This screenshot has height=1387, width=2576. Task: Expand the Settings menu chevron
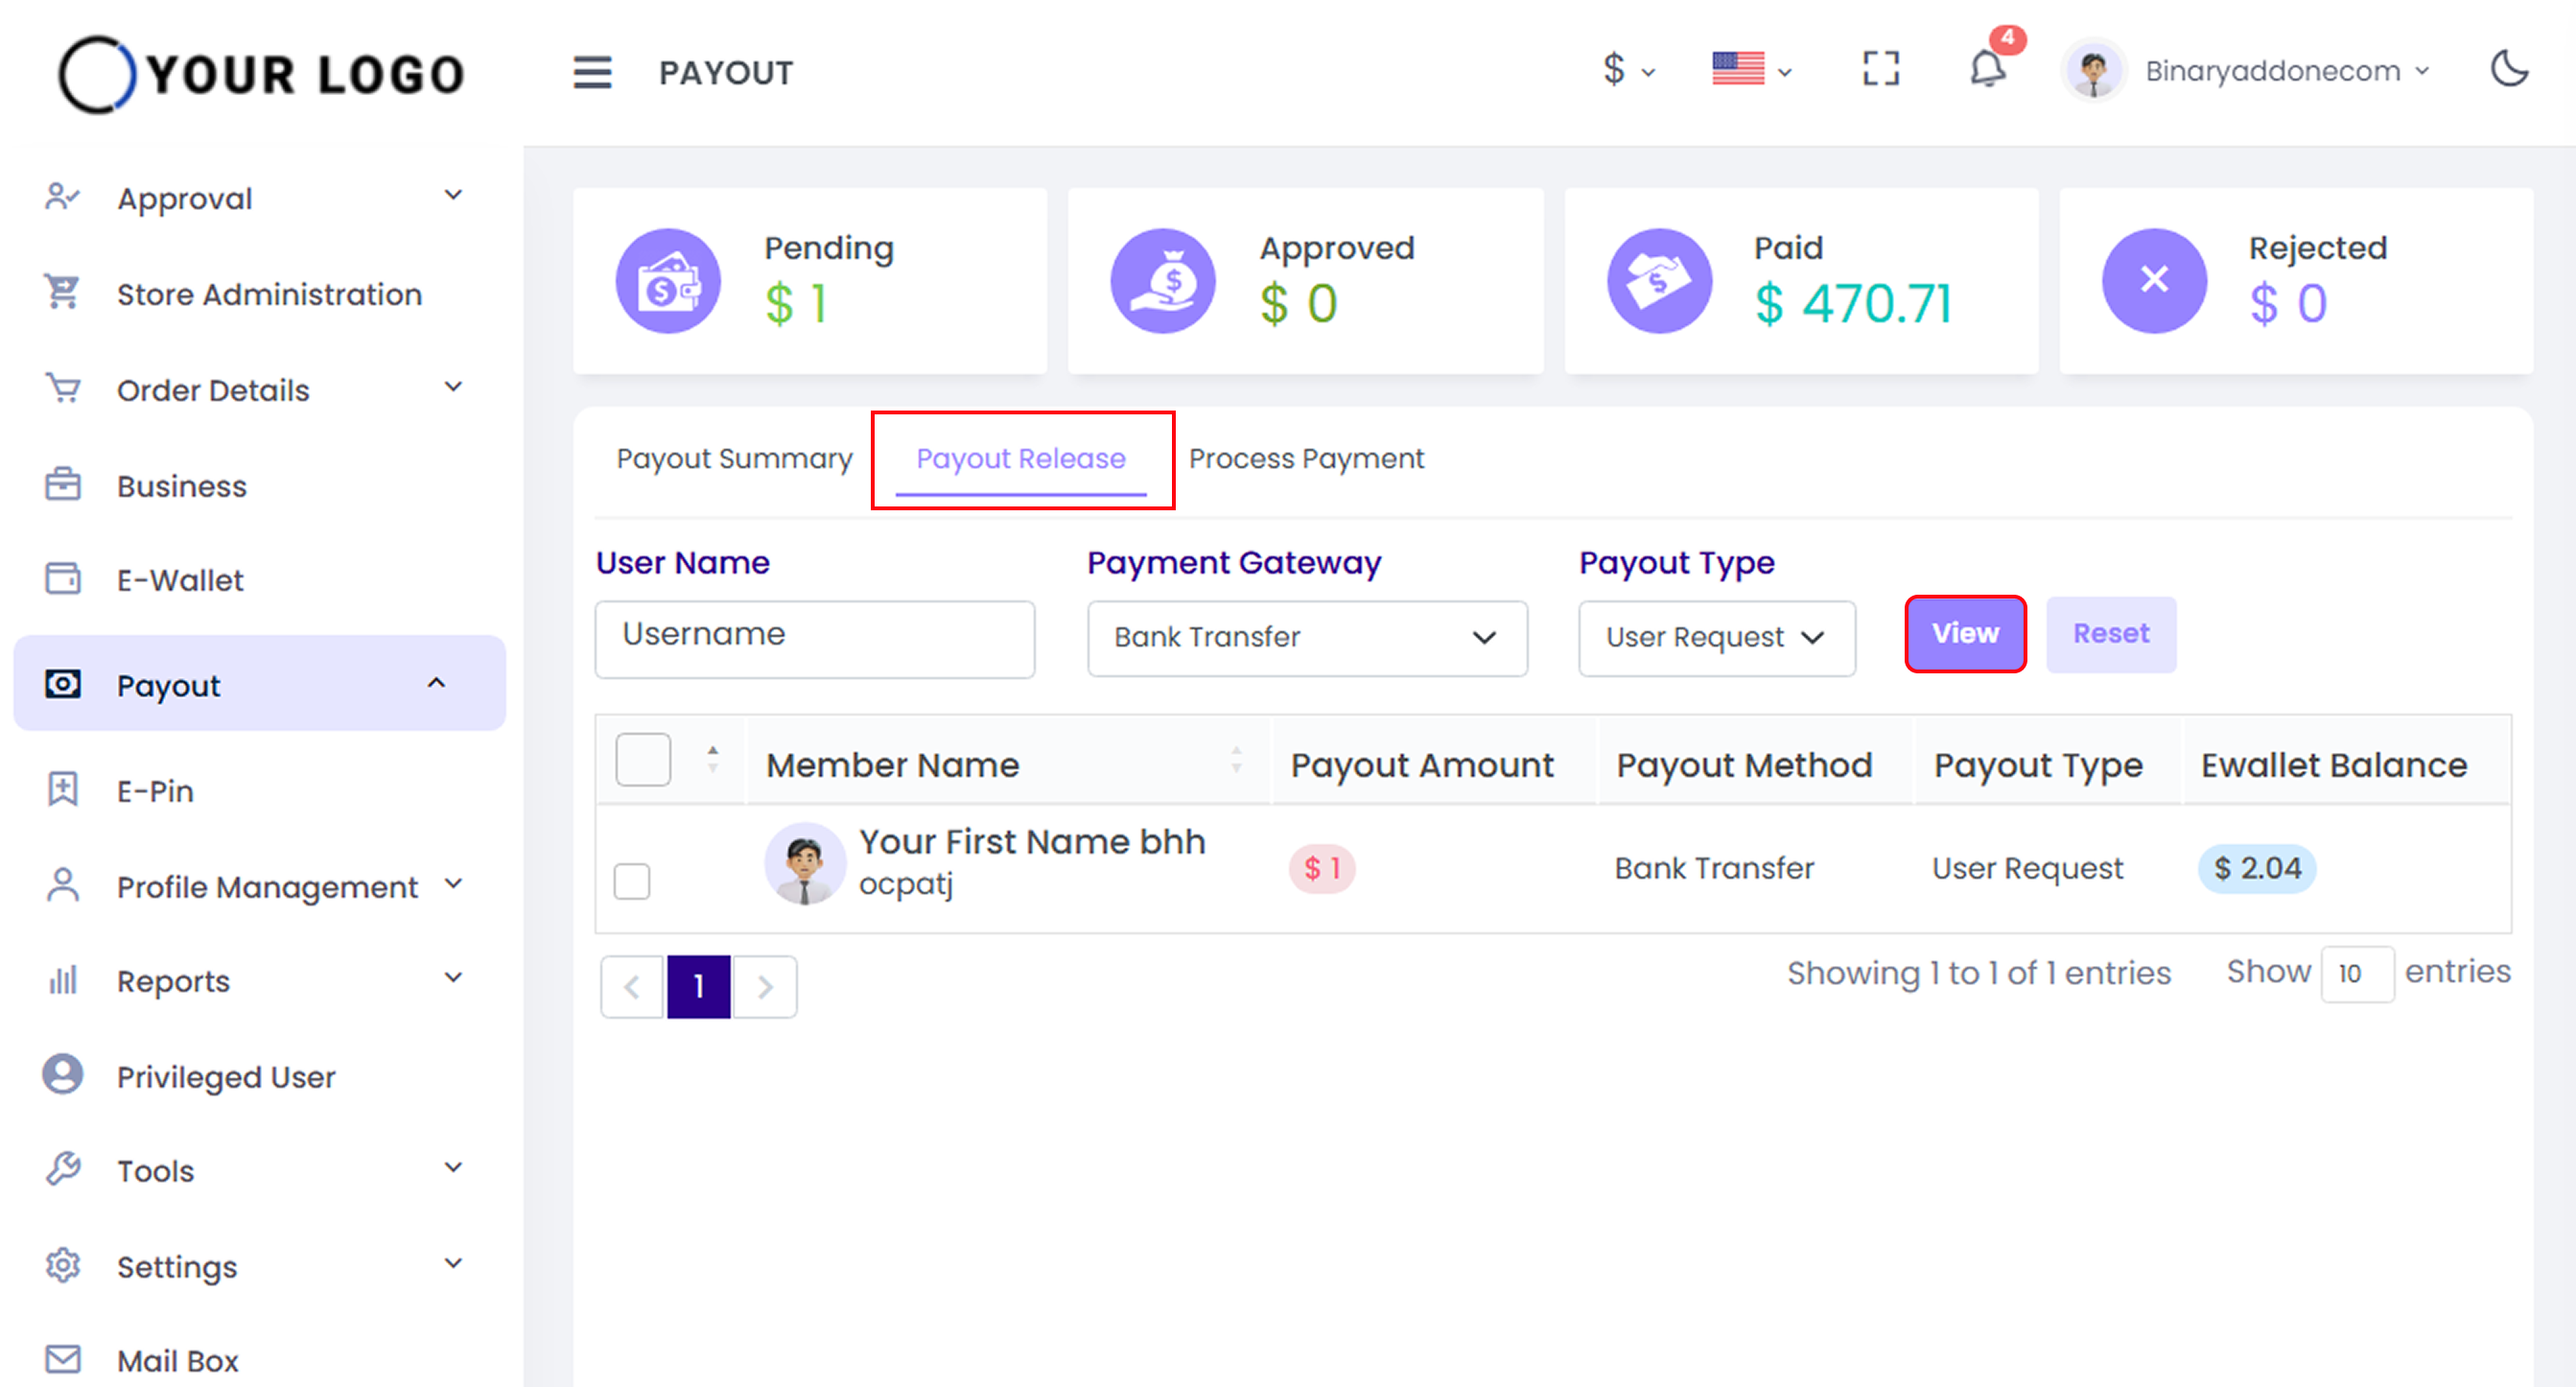point(453,1263)
